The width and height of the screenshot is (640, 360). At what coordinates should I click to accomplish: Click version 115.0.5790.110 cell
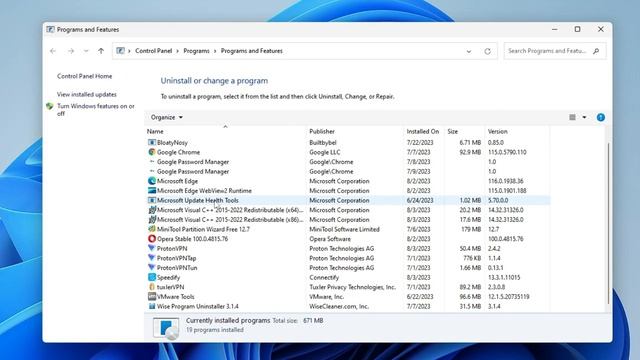[507, 152]
